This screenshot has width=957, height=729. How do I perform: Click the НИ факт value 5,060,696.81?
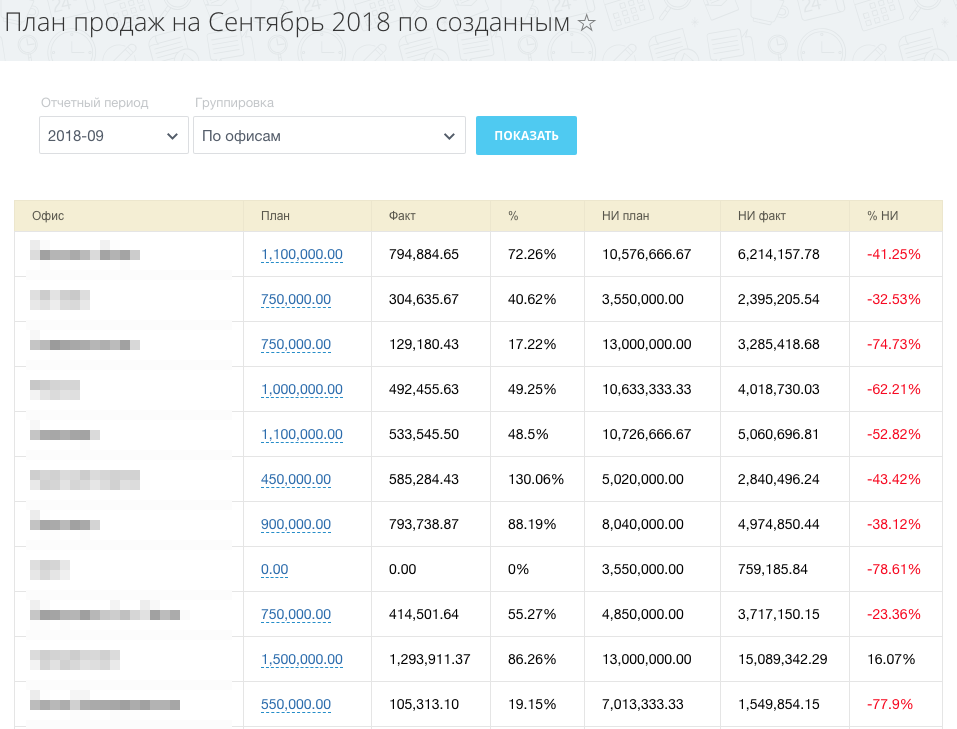coord(778,435)
